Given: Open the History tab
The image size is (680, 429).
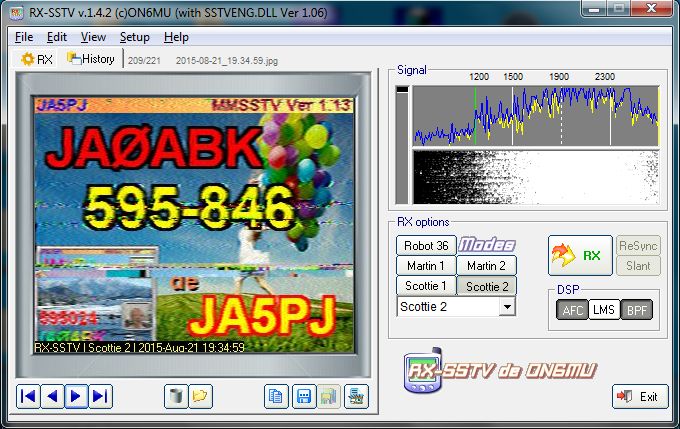Looking at the screenshot, I should 91,59.
